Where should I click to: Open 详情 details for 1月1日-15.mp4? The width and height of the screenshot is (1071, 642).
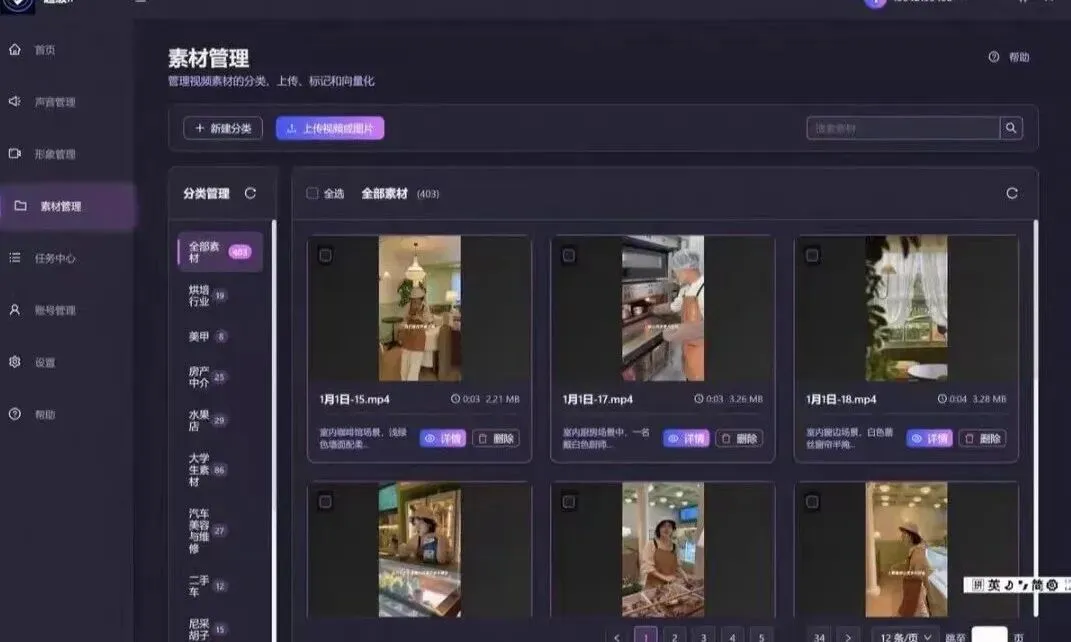coord(443,438)
